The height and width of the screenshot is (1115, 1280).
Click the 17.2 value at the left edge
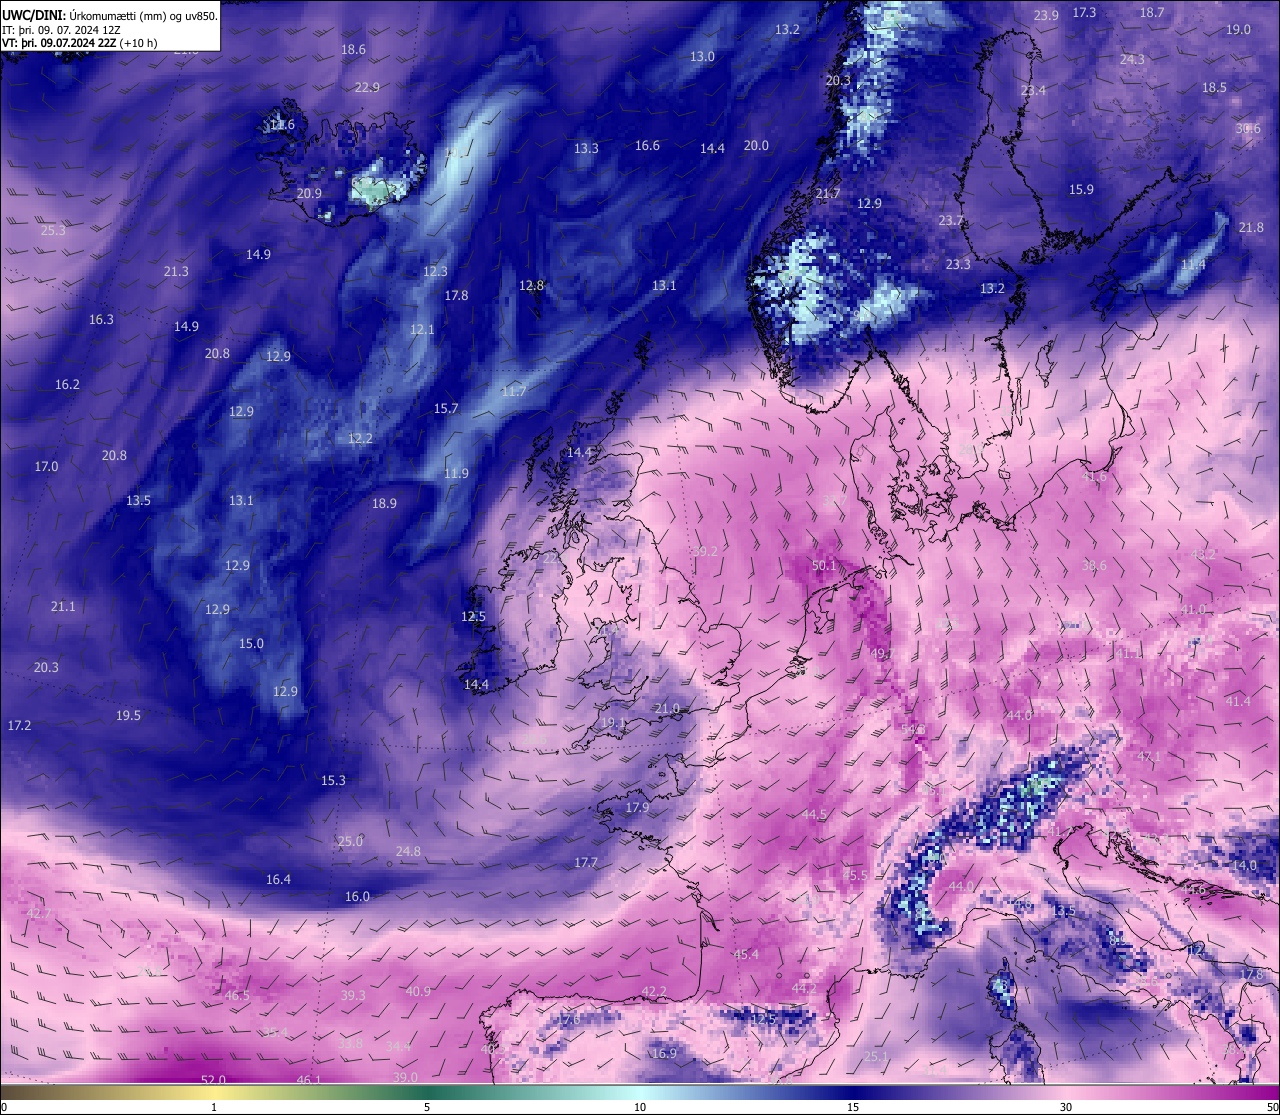tap(19, 726)
